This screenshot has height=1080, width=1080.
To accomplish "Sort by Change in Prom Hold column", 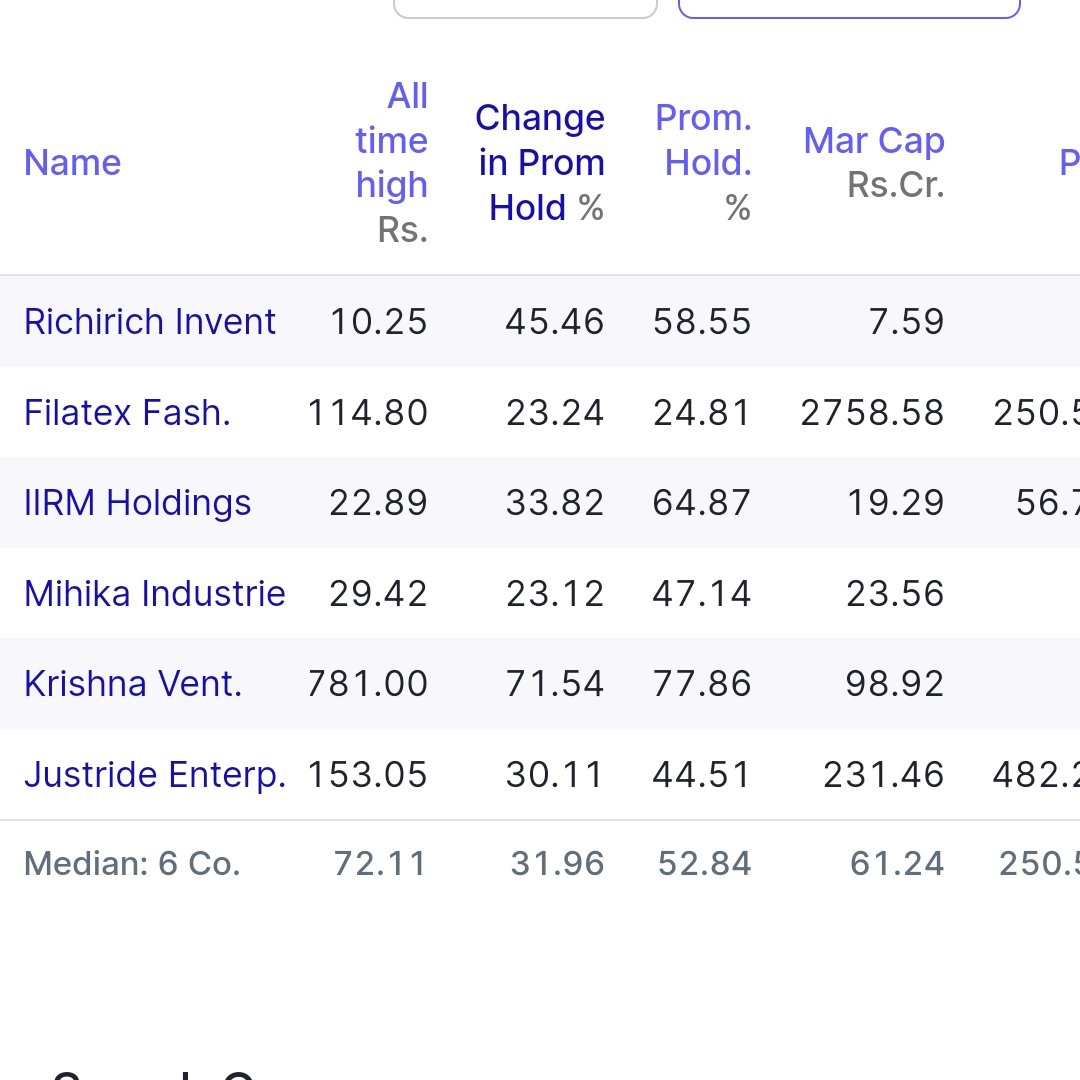I will (x=540, y=163).
